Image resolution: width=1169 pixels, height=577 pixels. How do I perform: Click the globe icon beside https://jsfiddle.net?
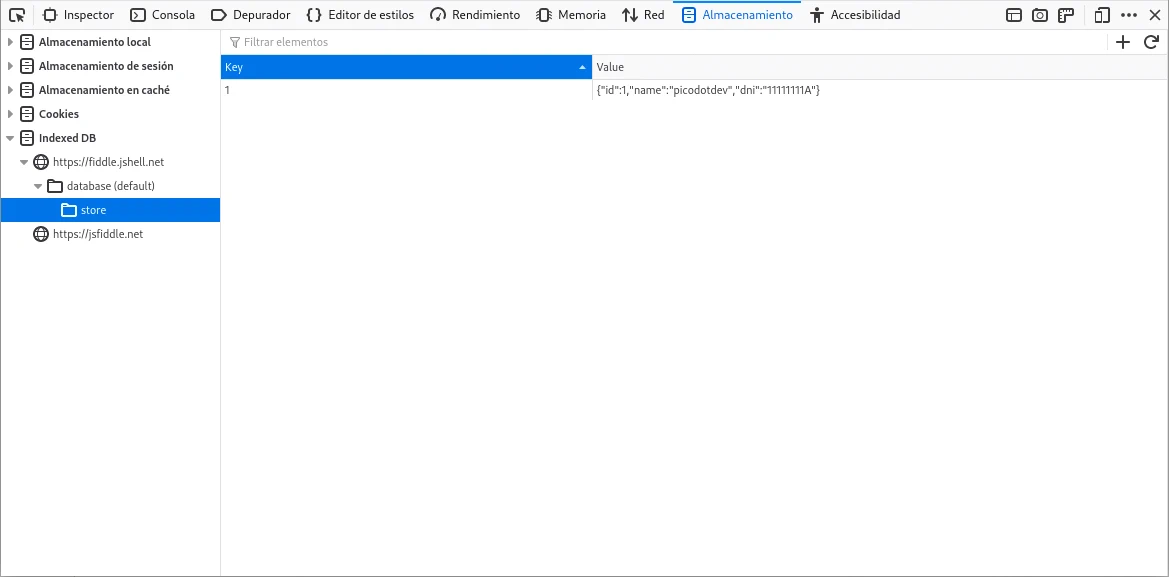coord(41,234)
